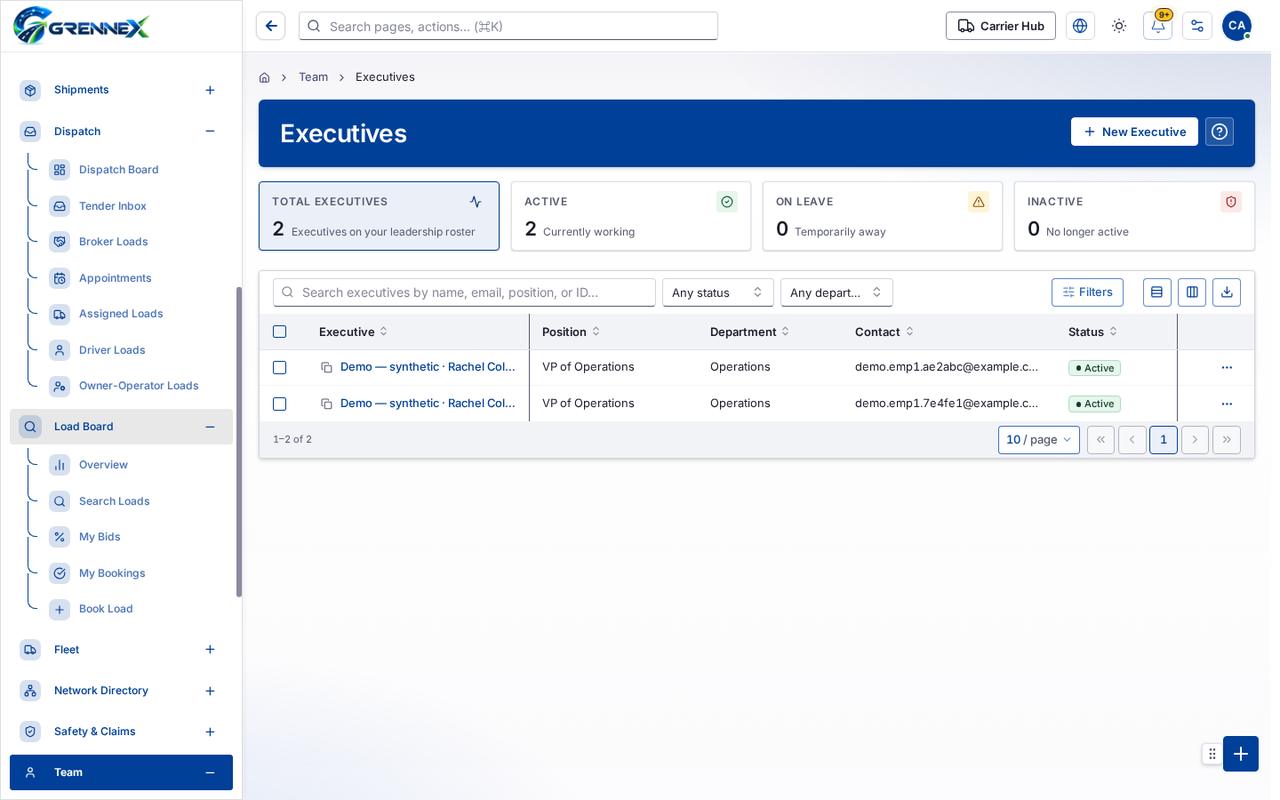Screen dimensions: 1280x800
Task: Click the Filters button
Action: [1087, 292]
